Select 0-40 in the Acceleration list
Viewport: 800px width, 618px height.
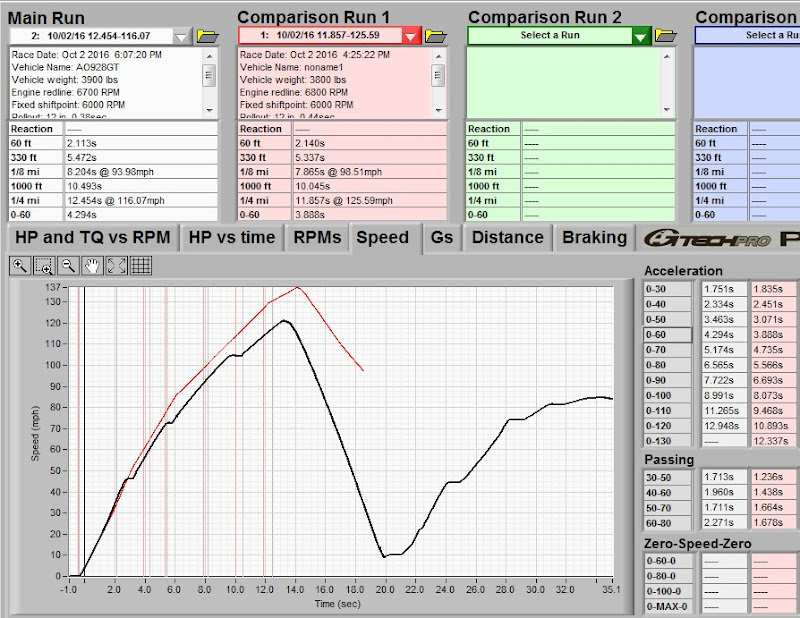(x=668, y=304)
